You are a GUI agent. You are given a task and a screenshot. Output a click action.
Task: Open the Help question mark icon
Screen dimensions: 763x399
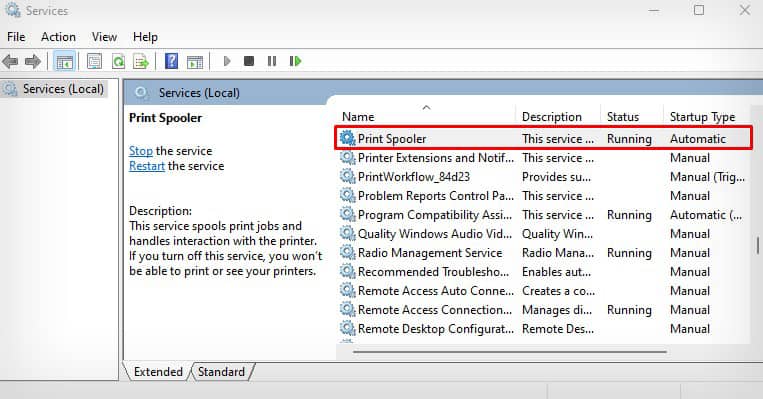pos(171,61)
